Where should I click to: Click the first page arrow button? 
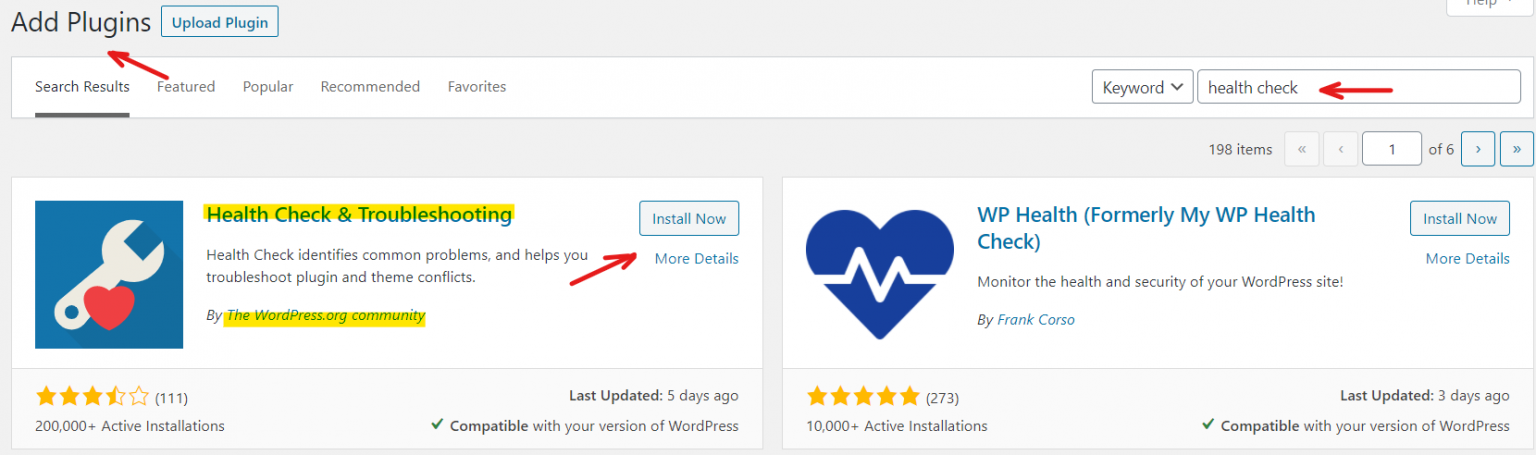coord(1301,149)
